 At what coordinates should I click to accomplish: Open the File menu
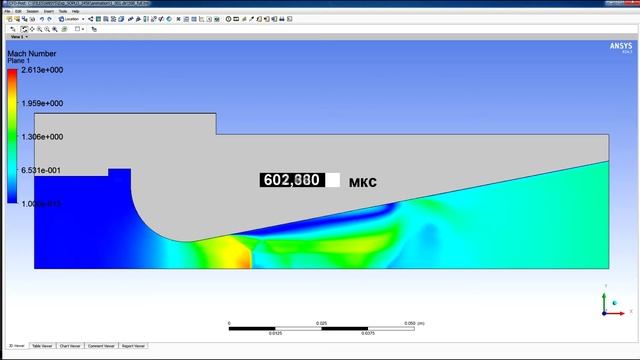pyautogui.click(x=7, y=11)
